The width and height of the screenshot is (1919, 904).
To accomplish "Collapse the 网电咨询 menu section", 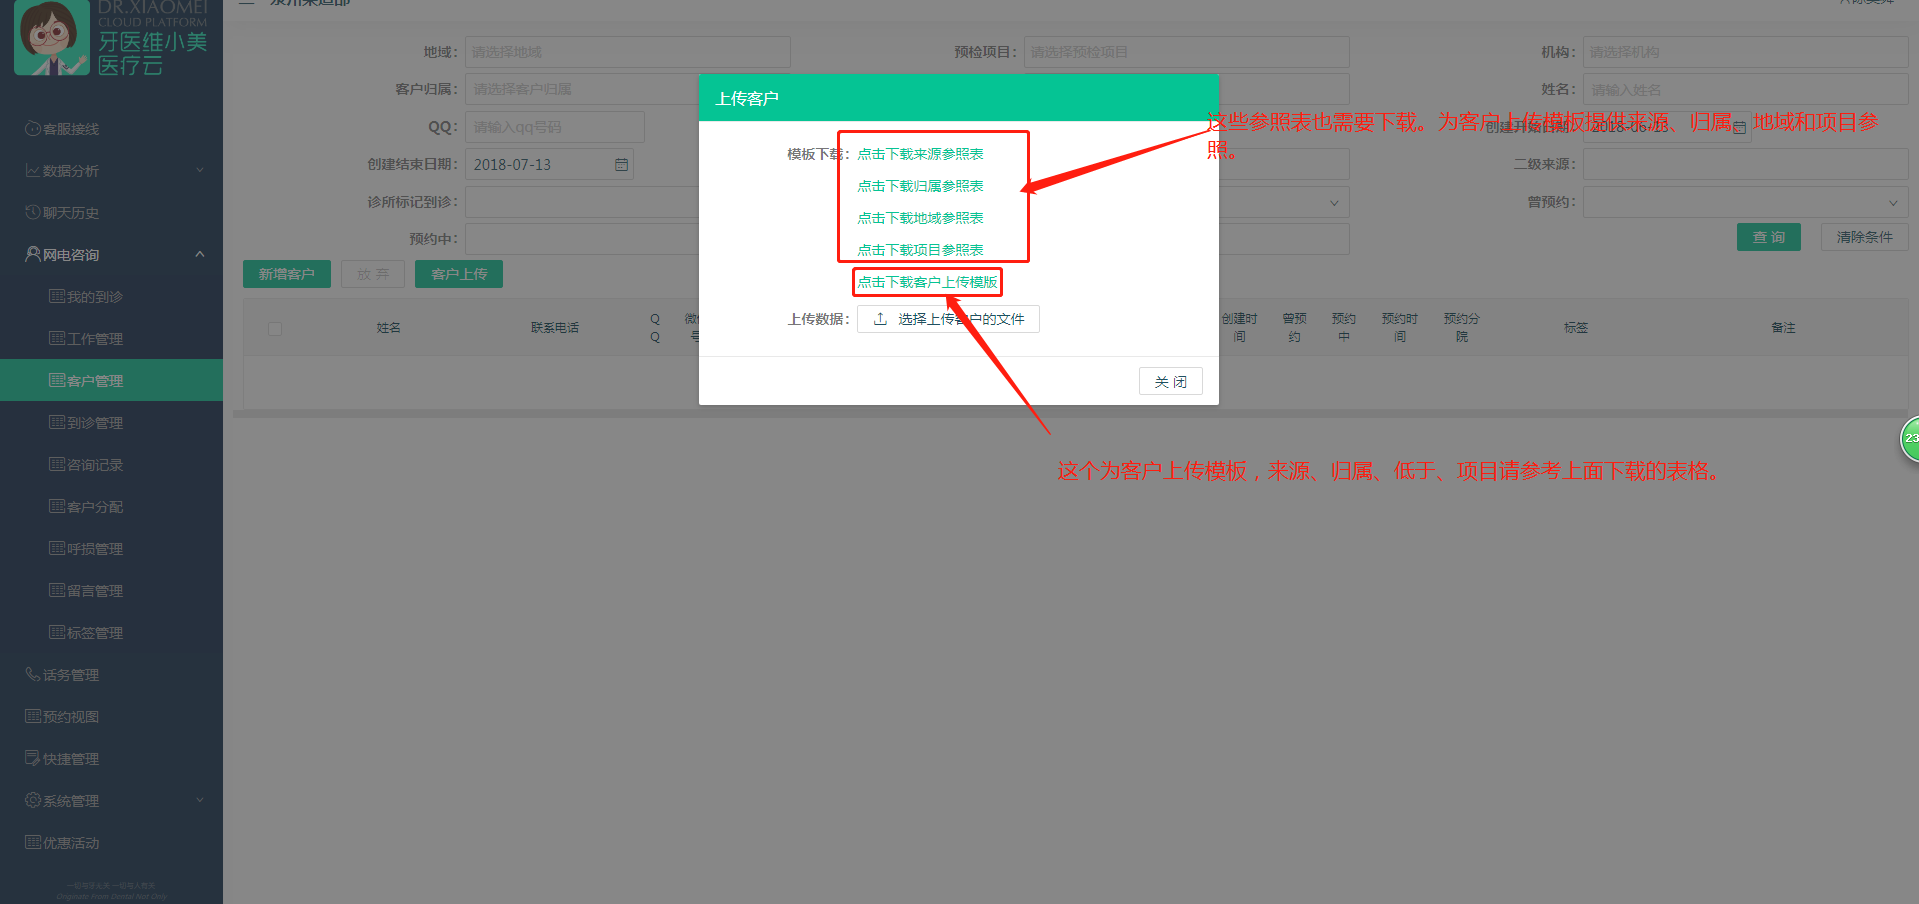I will click(199, 255).
